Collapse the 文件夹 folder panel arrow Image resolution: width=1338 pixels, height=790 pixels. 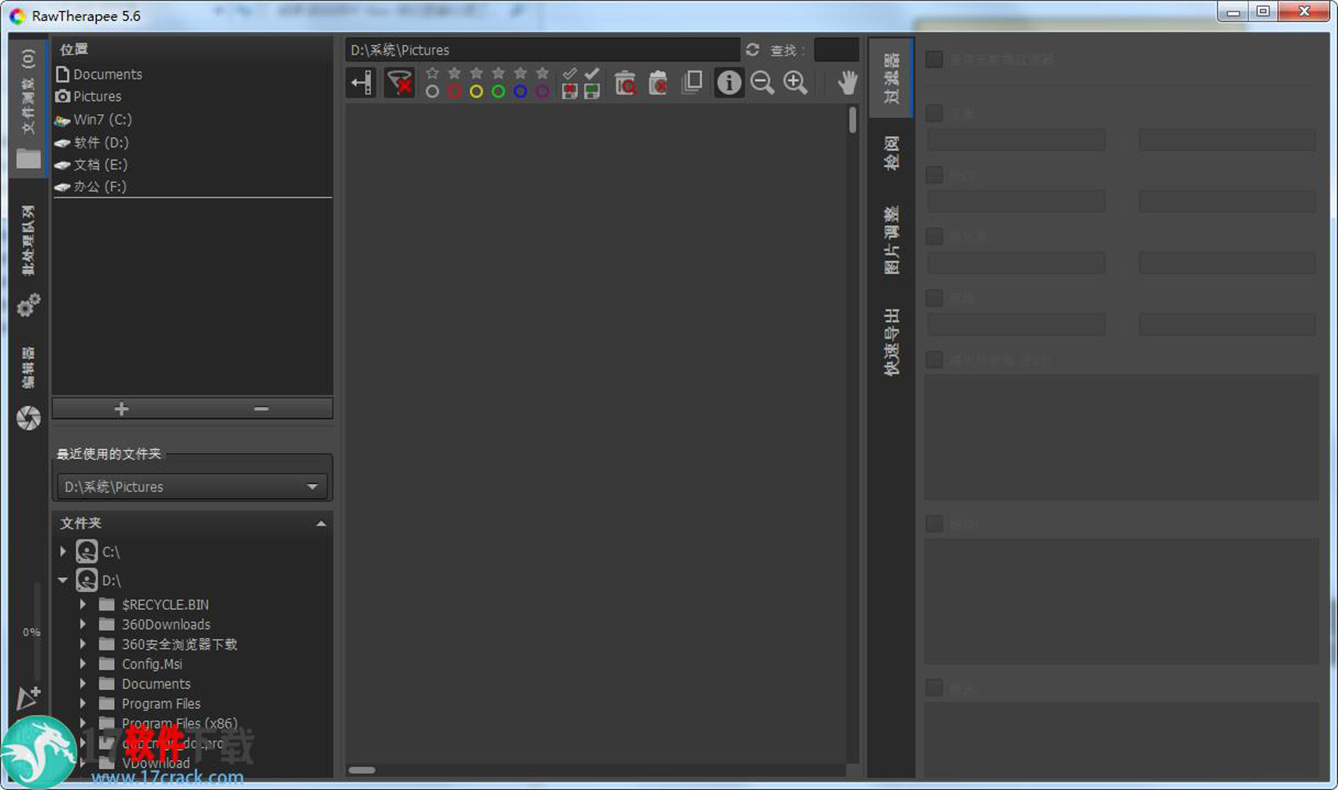coord(321,524)
